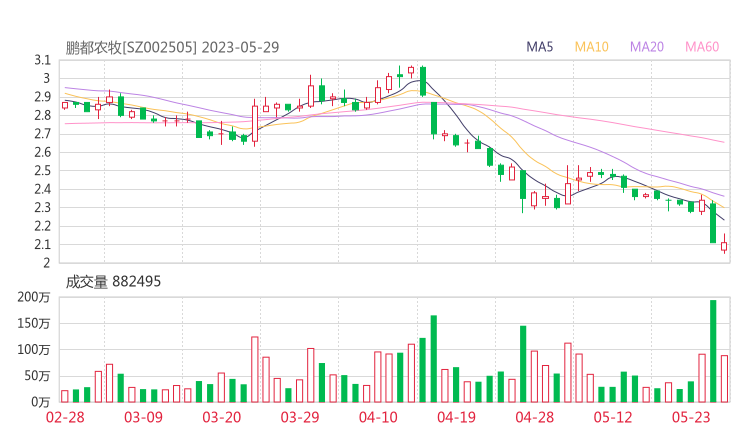Click the long green candlestick dropping to 2.1
The height and width of the screenshot is (440, 740).
pos(713,222)
